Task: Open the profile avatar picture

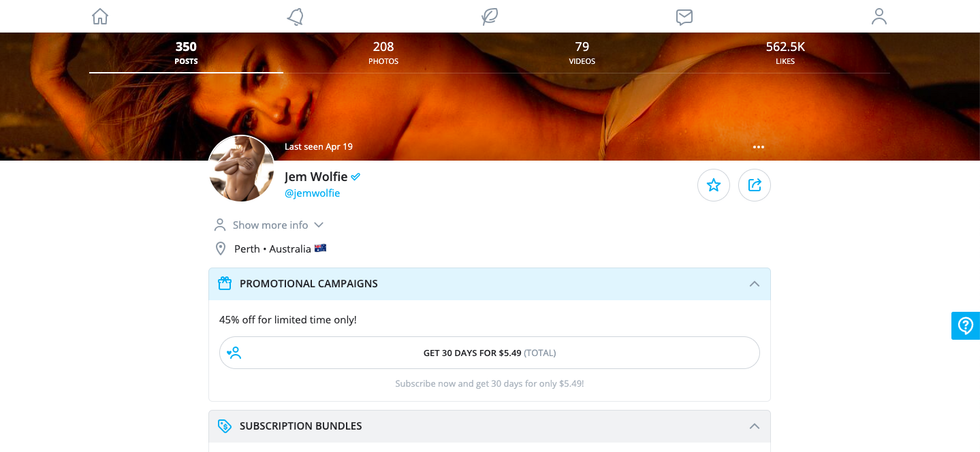Action: [241, 168]
